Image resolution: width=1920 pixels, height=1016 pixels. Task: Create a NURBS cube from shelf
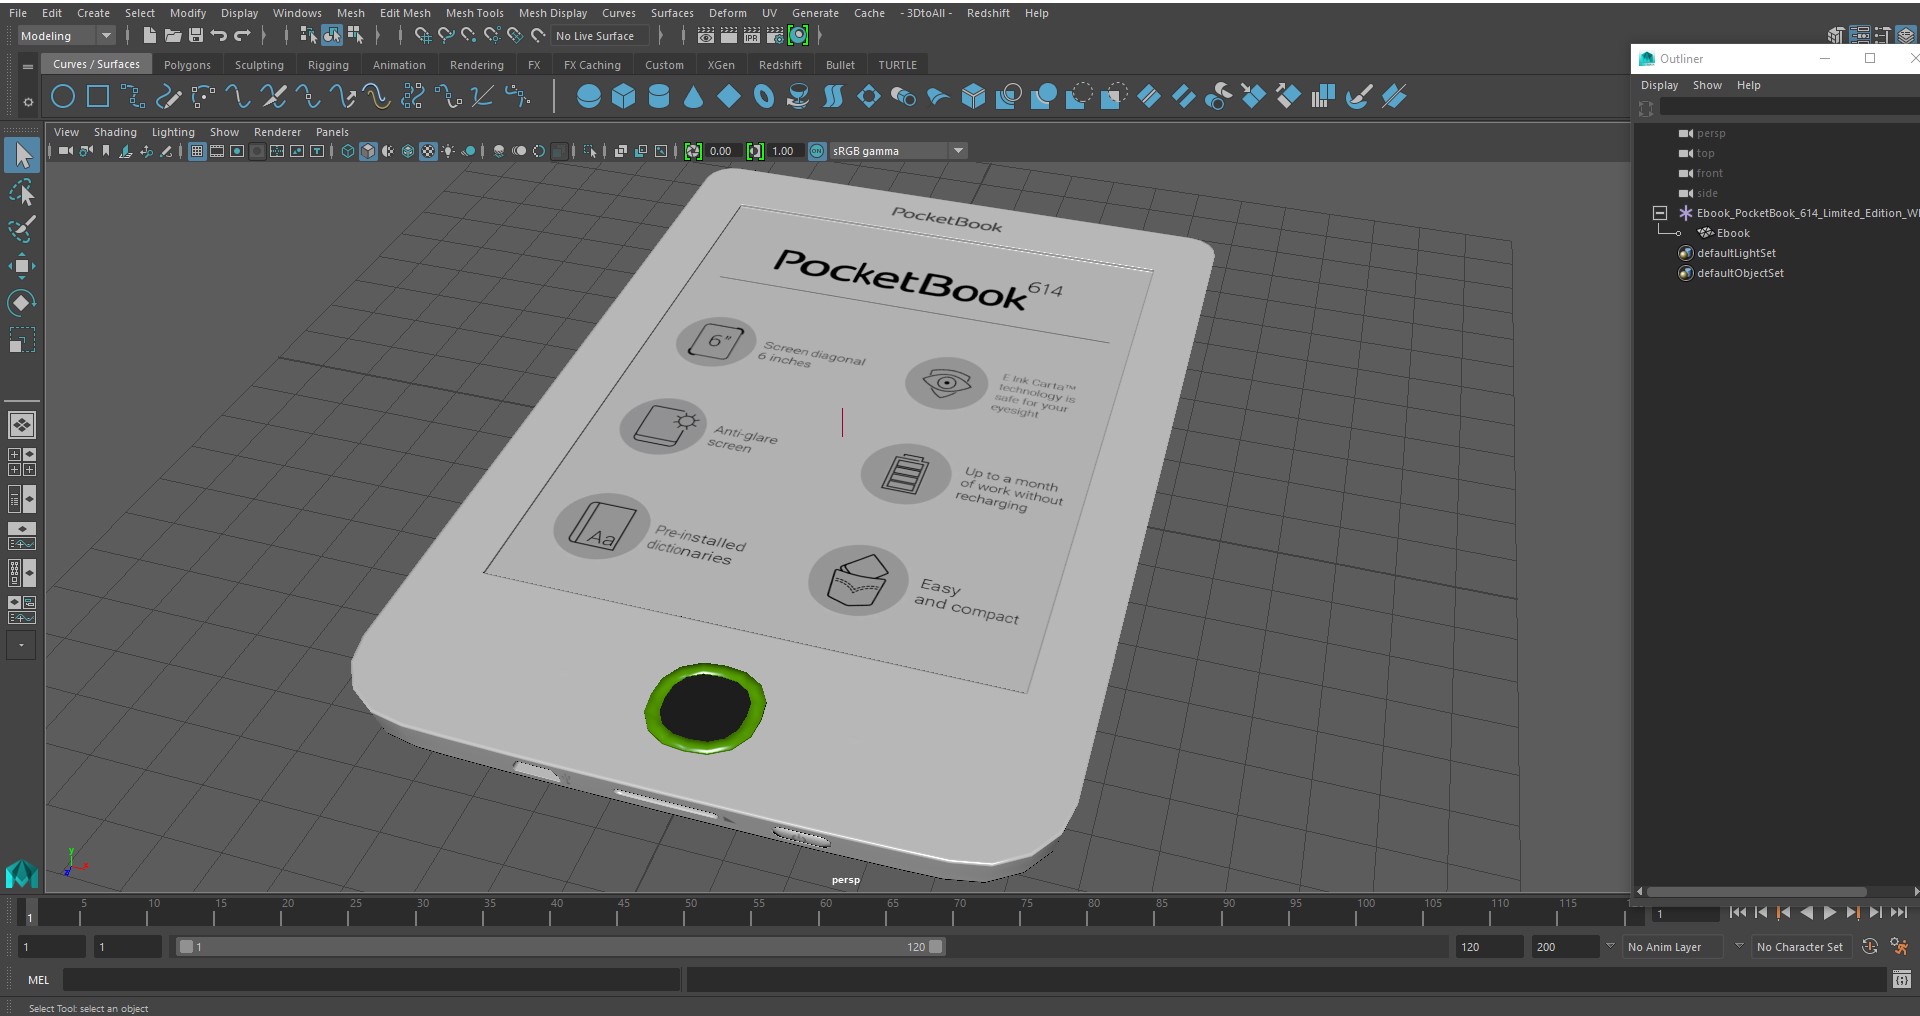pyautogui.click(x=624, y=97)
